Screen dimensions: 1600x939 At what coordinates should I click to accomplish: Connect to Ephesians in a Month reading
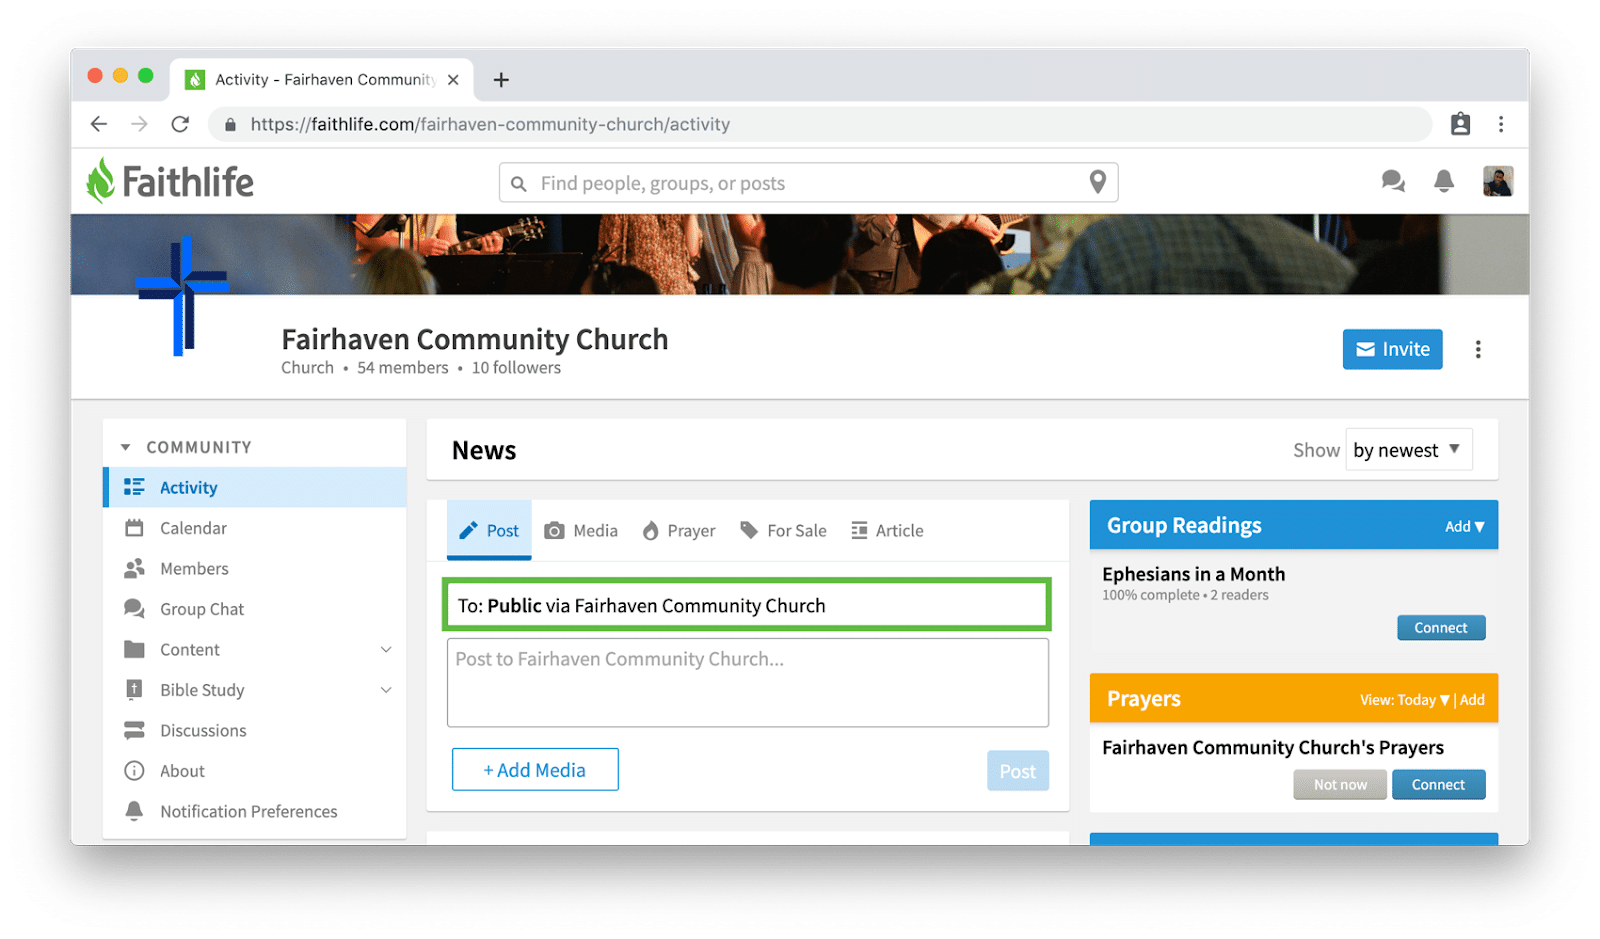(1441, 627)
